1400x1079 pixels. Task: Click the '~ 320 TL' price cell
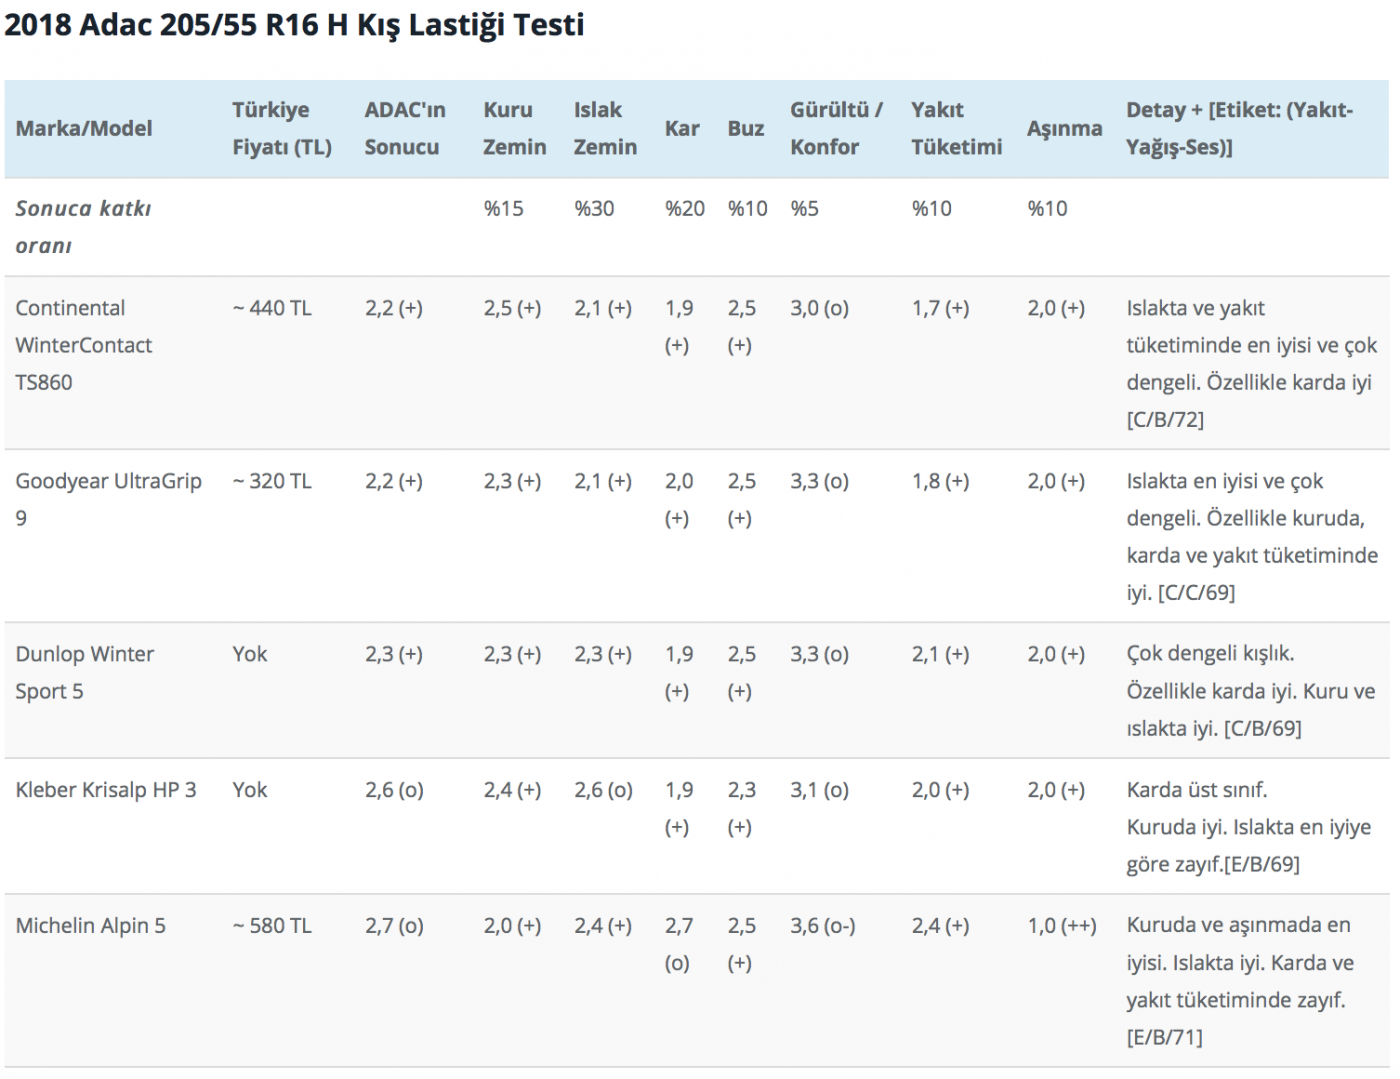click(x=272, y=481)
